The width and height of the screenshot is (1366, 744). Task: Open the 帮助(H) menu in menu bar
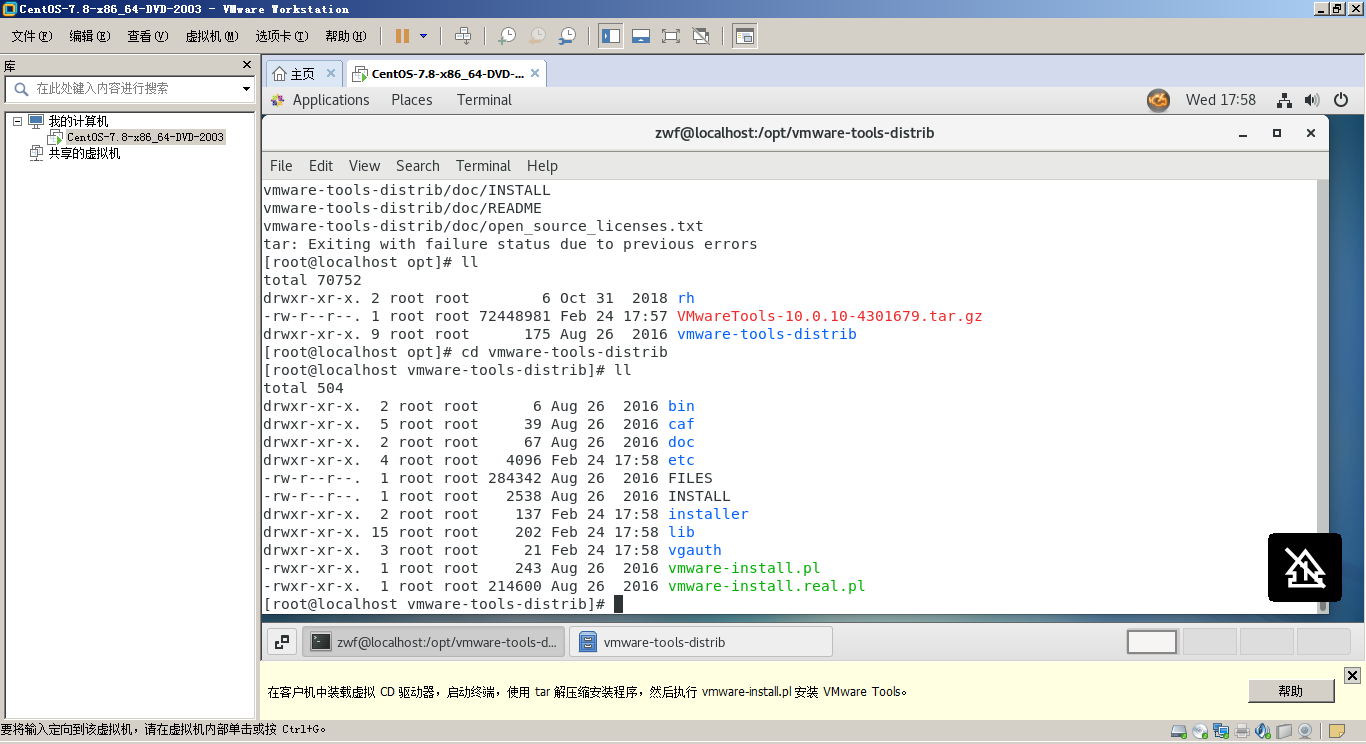(345, 36)
